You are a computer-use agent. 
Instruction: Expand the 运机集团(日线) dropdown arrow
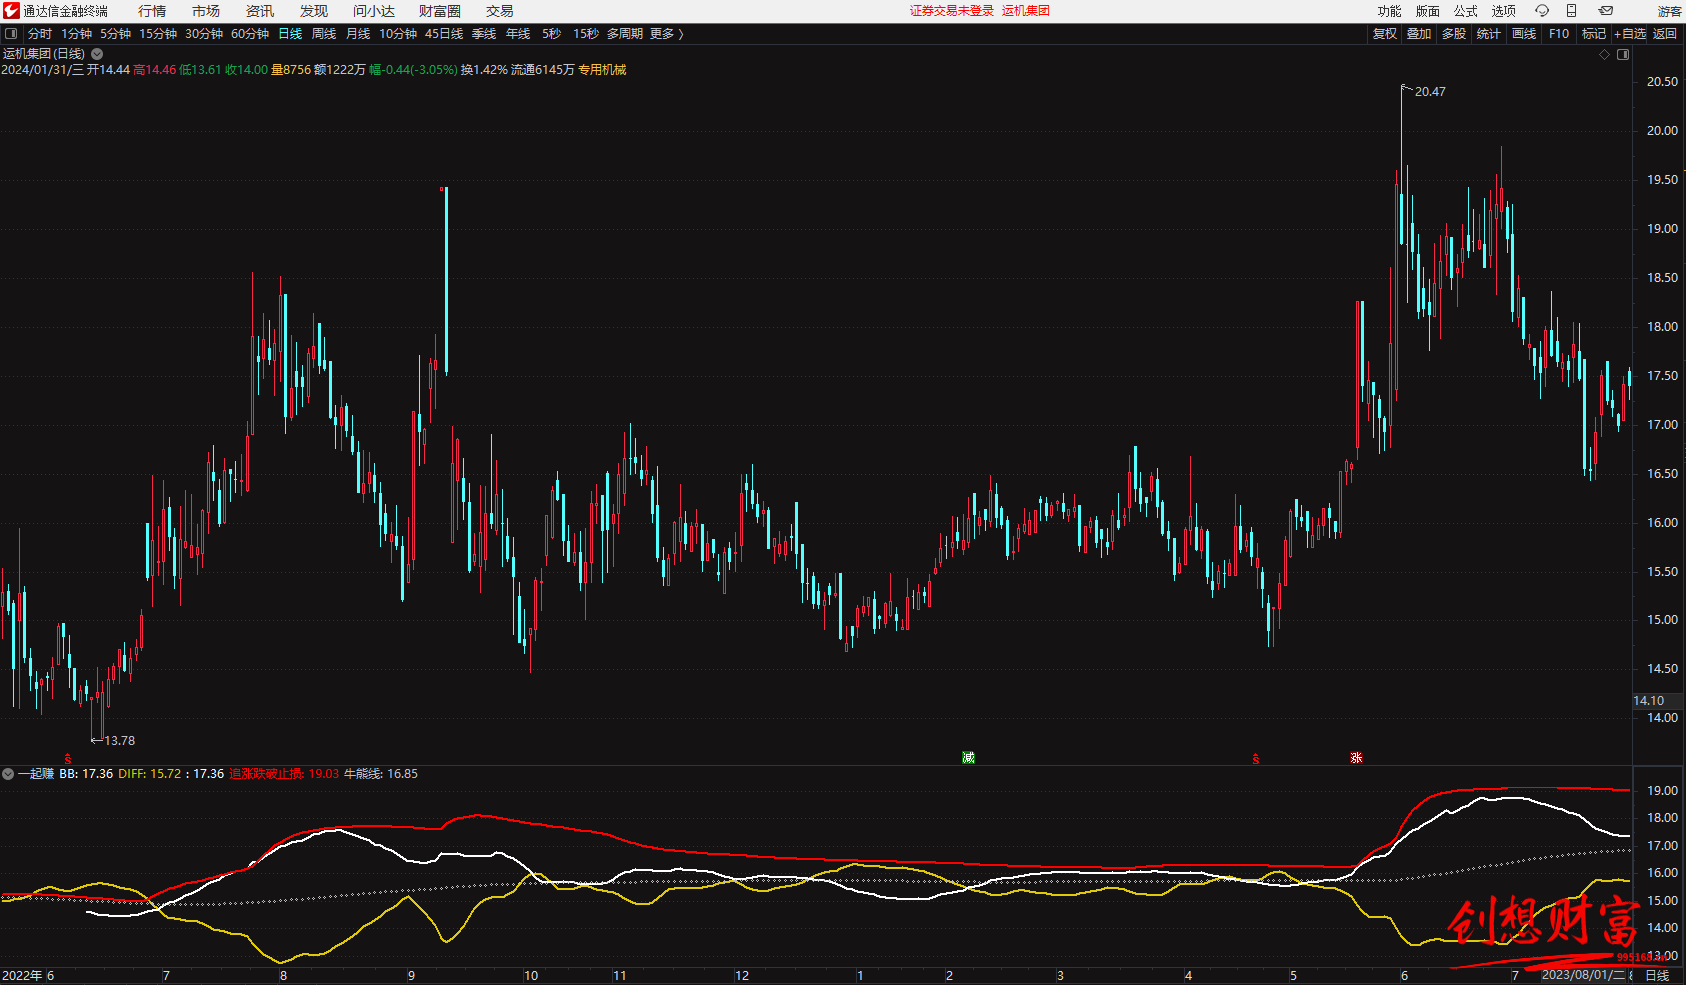coord(97,54)
